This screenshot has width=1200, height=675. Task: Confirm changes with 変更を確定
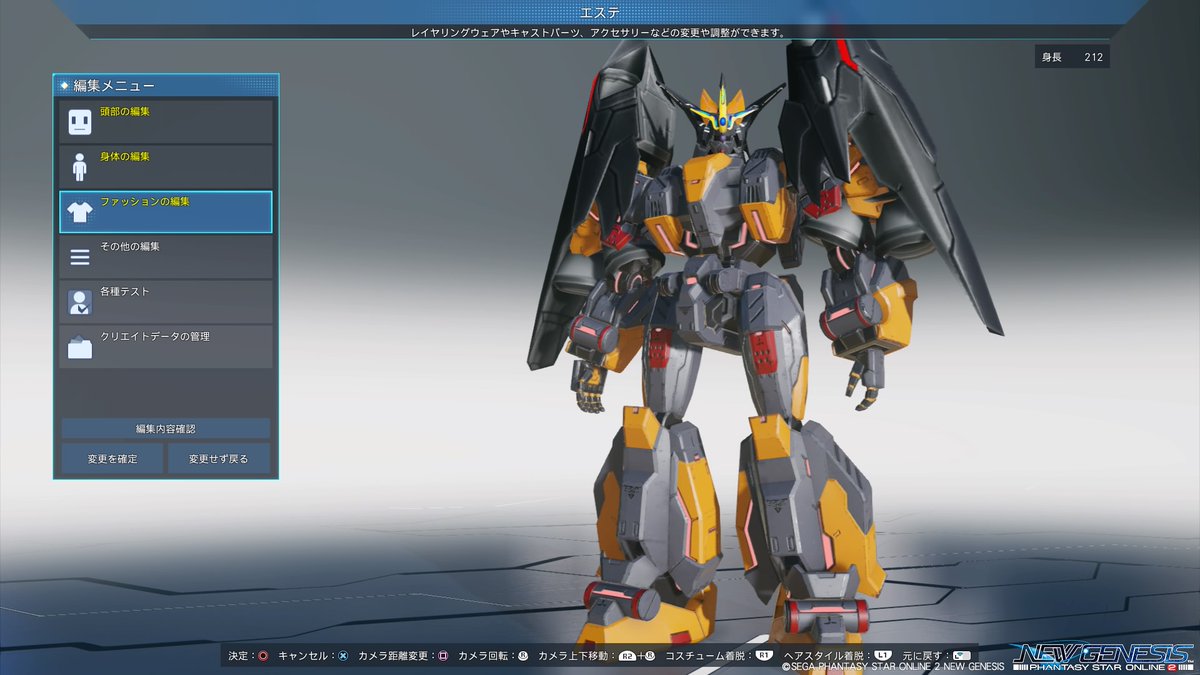point(111,459)
